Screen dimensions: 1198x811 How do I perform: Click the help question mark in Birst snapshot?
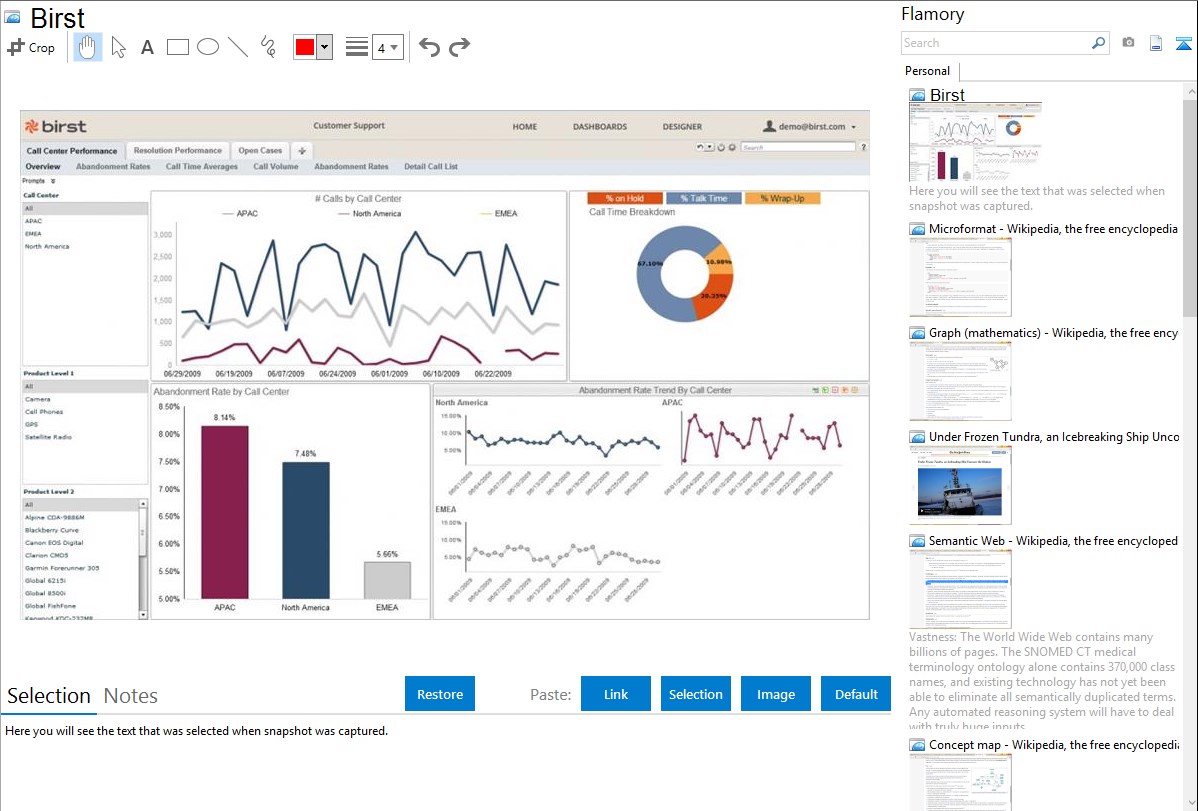click(863, 147)
